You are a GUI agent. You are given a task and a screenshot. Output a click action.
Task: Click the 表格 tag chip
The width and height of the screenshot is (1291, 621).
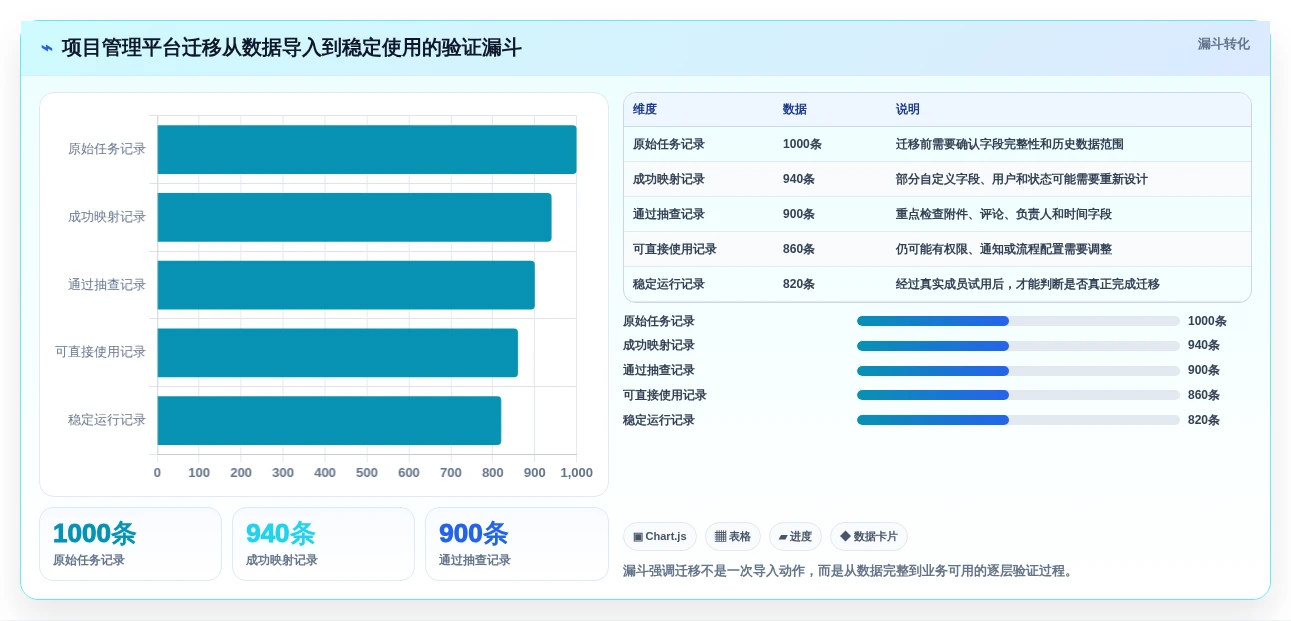point(733,537)
